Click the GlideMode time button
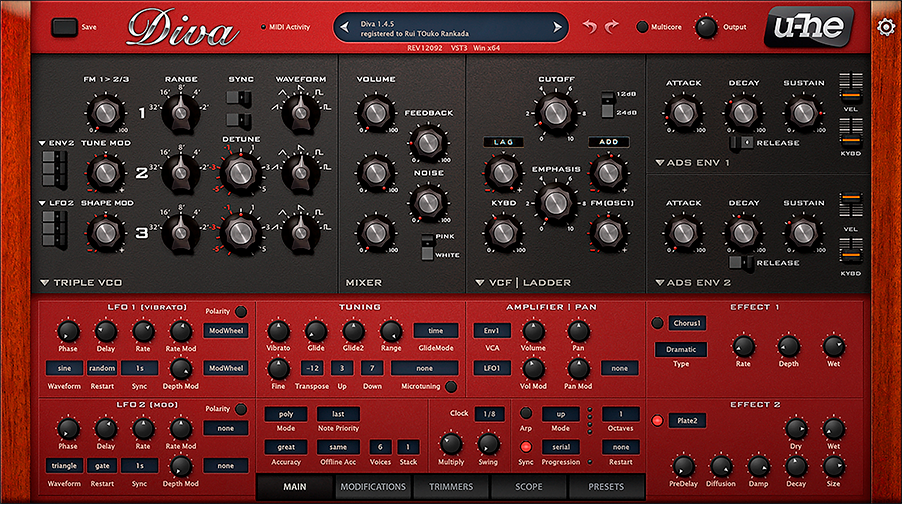 coord(436,330)
